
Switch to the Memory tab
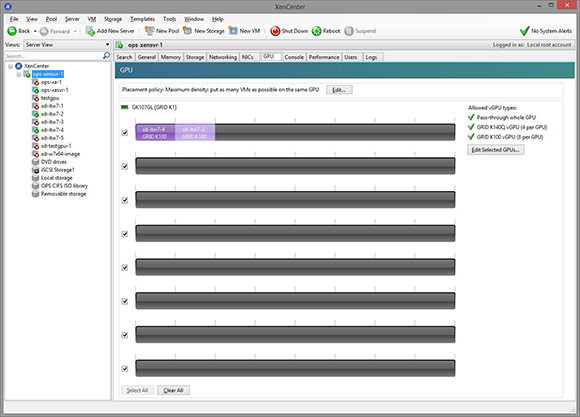tap(171, 57)
